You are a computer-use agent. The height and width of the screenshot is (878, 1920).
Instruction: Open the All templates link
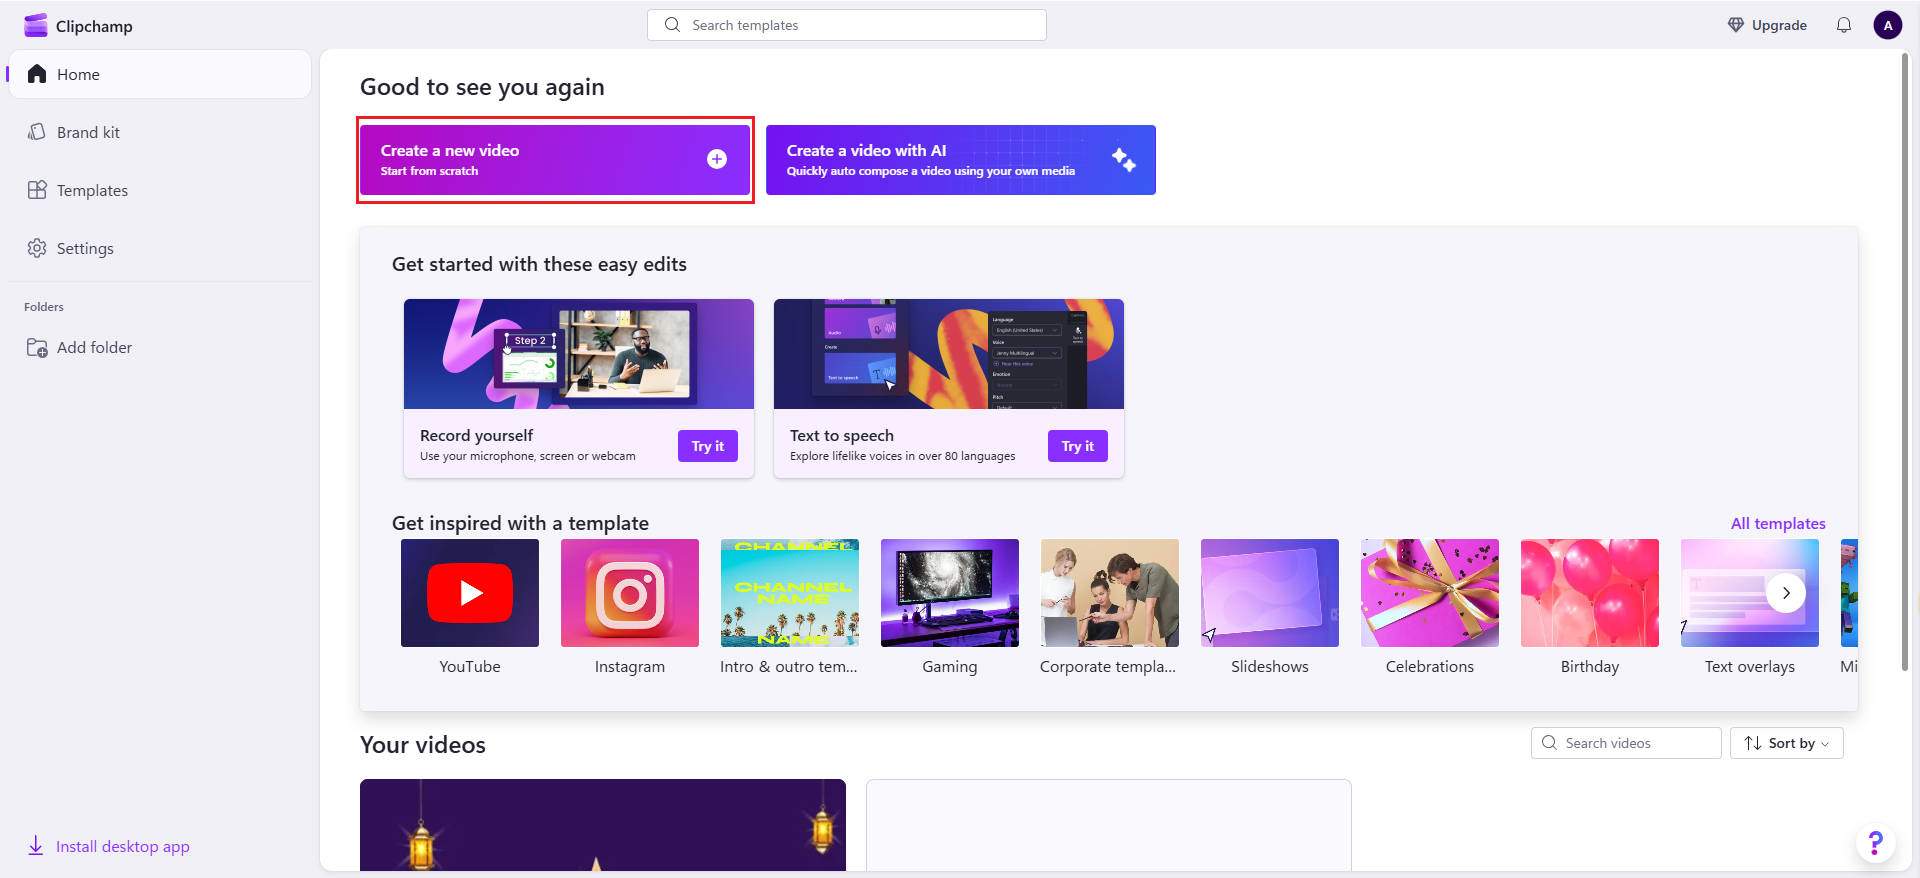coord(1778,523)
